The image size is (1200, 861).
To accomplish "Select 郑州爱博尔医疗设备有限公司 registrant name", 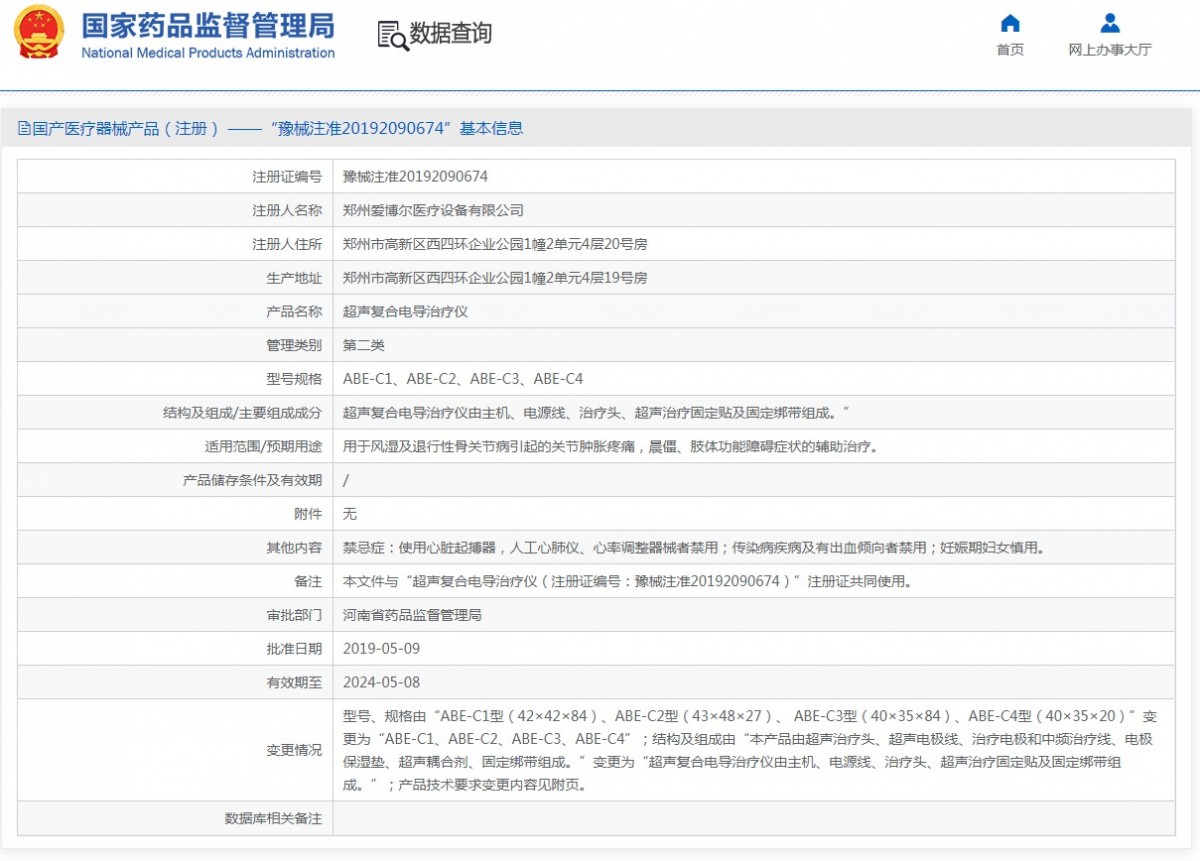I will pyautogui.click(x=433, y=211).
